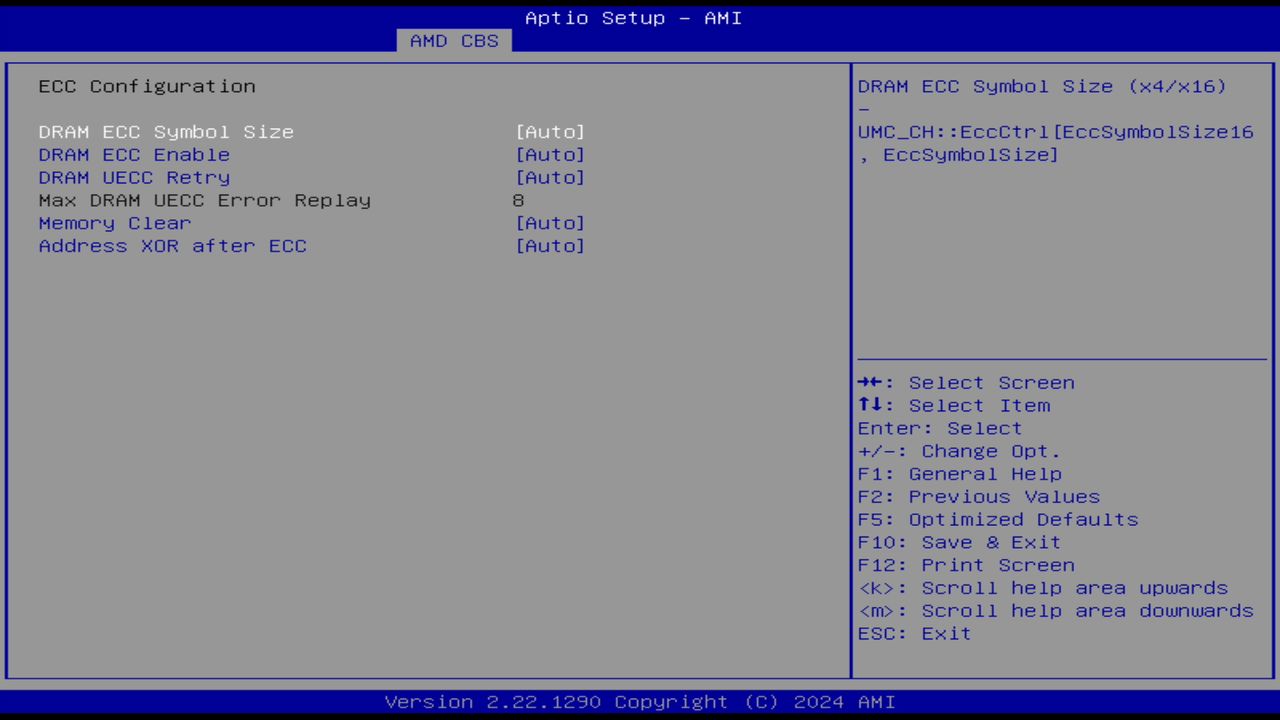This screenshot has height=720, width=1280.
Task: Select the Address XOR after ECC label
Action: coord(173,246)
